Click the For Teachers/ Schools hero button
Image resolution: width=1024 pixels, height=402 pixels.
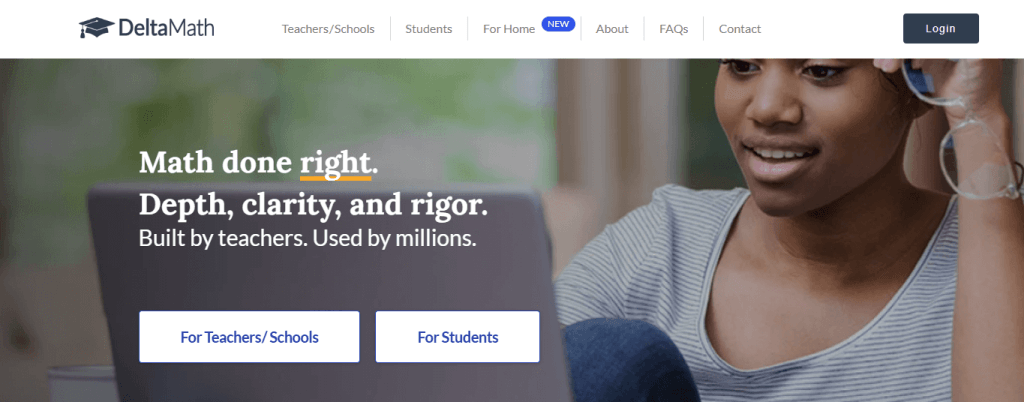pyautogui.click(x=249, y=337)
